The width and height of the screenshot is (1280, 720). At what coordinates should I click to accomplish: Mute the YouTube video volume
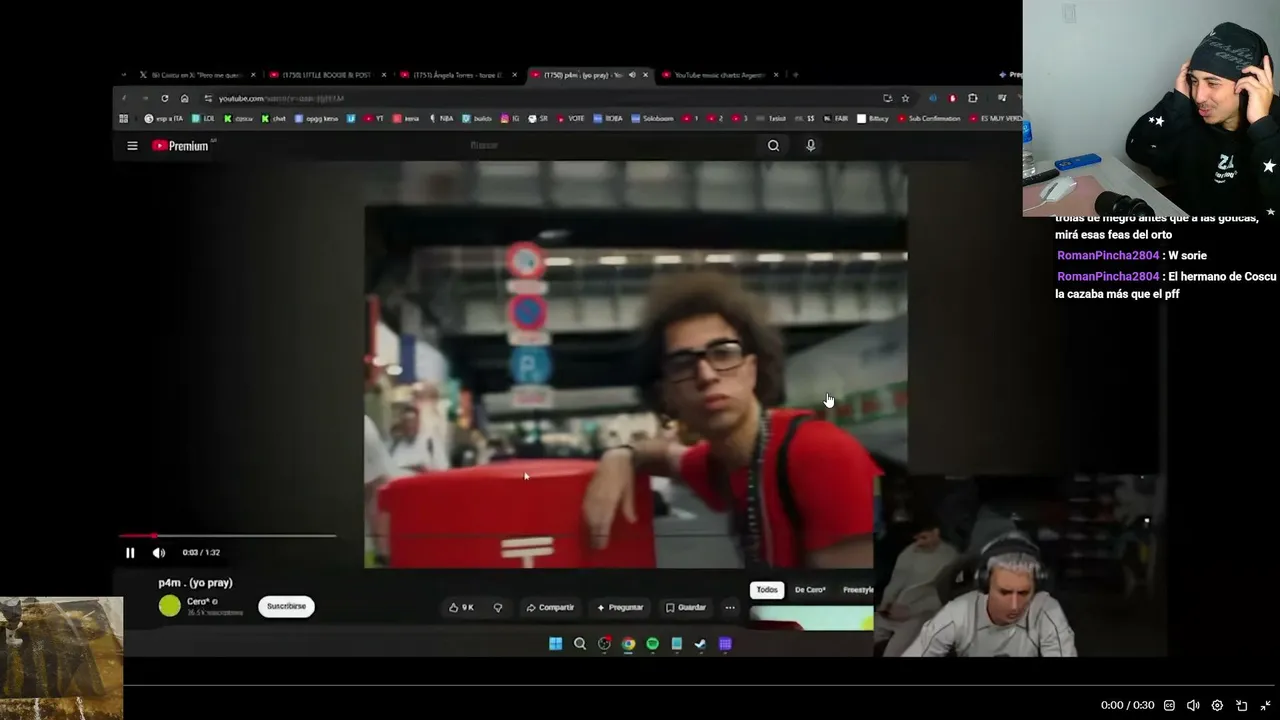pos(158,553)
